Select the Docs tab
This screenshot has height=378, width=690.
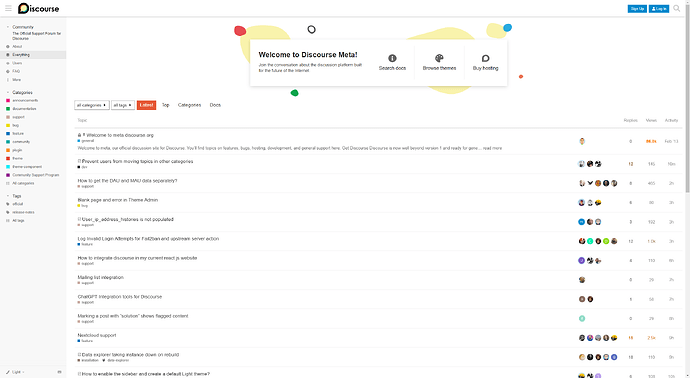tap(215, 105)
